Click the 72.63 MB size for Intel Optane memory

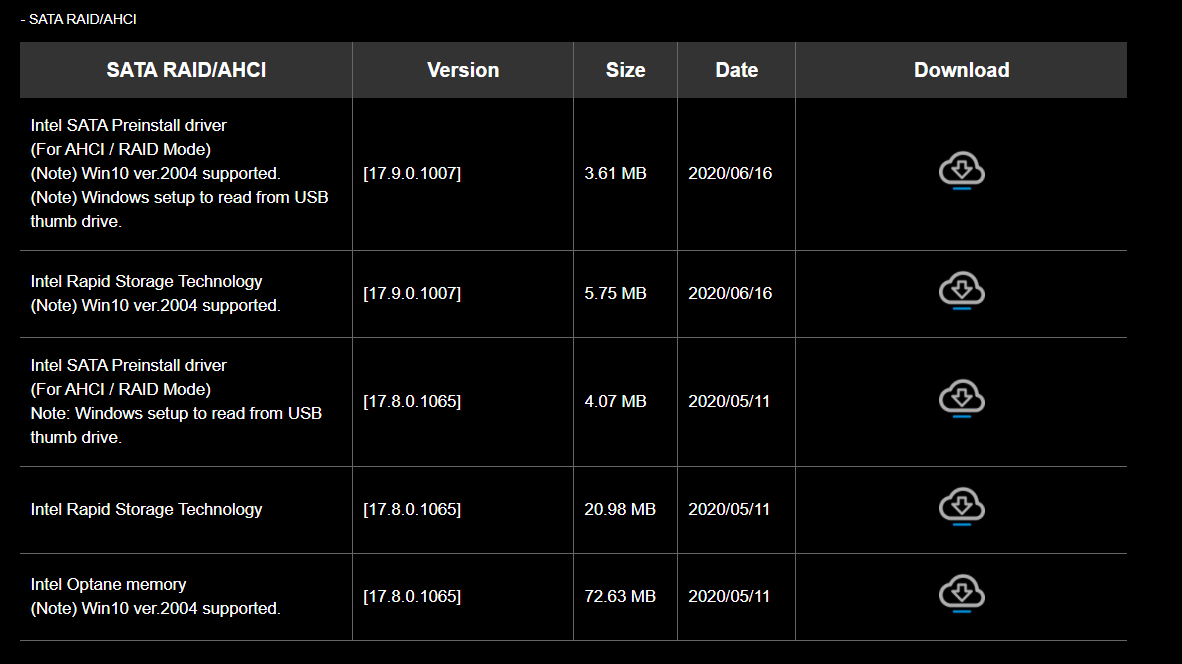[x=625, y=595]
